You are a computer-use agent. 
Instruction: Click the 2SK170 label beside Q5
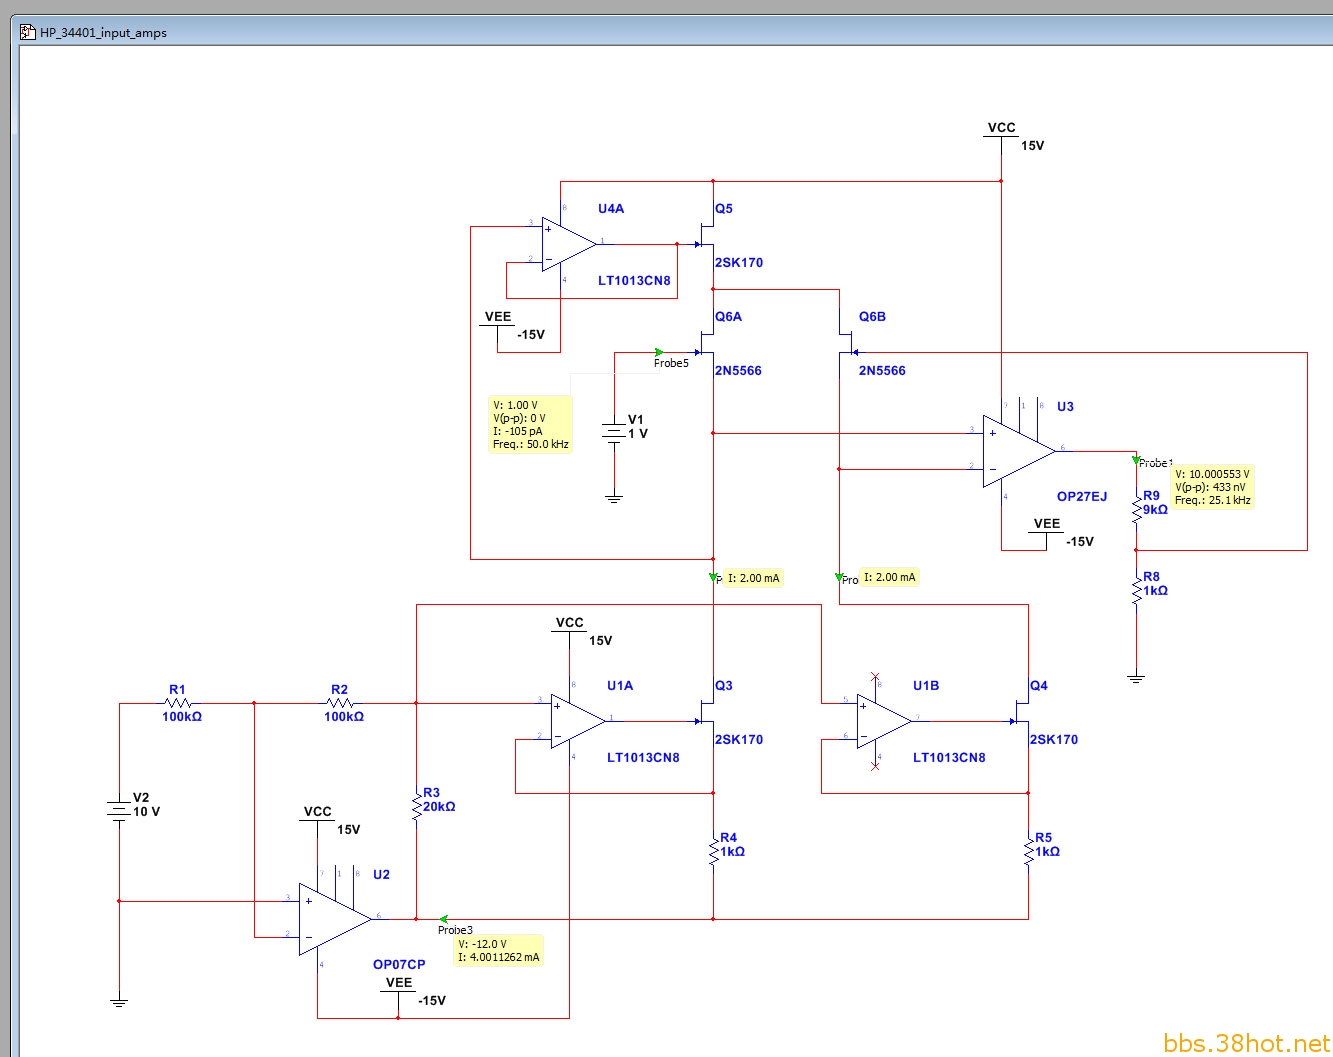pyautogui.click(x=739, y=262)
